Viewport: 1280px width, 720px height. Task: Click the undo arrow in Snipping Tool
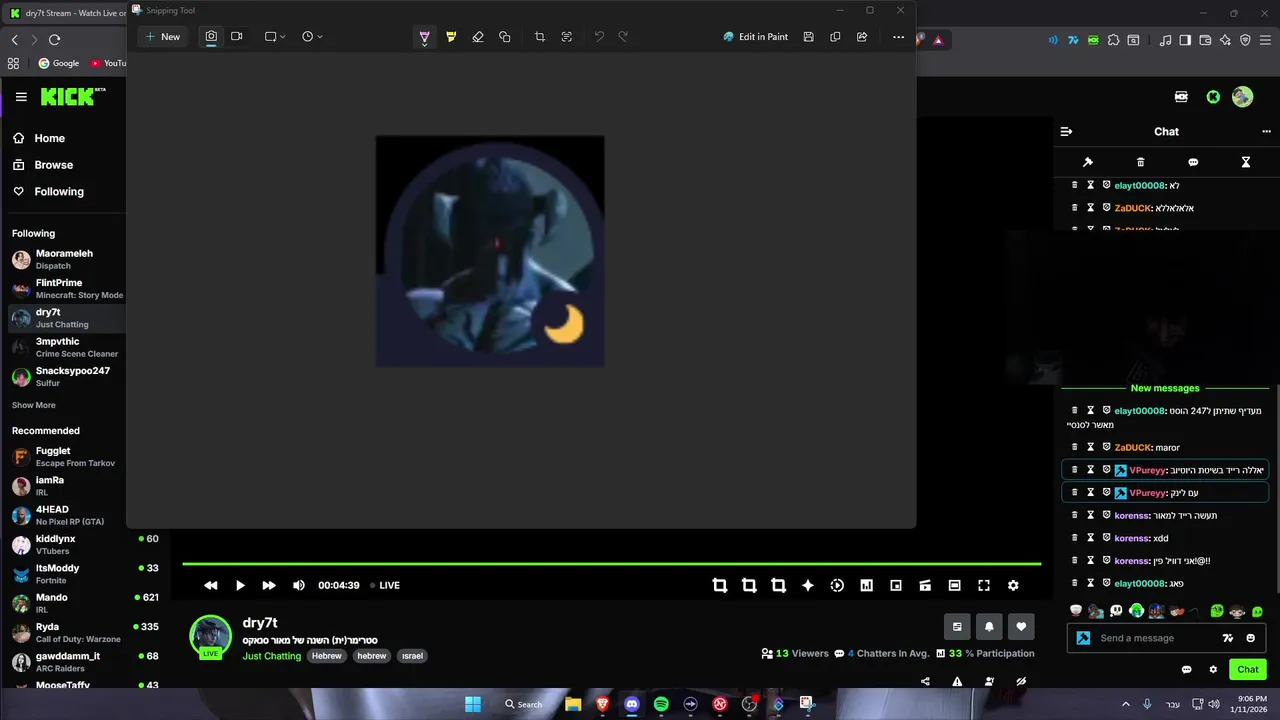[599, 37]
